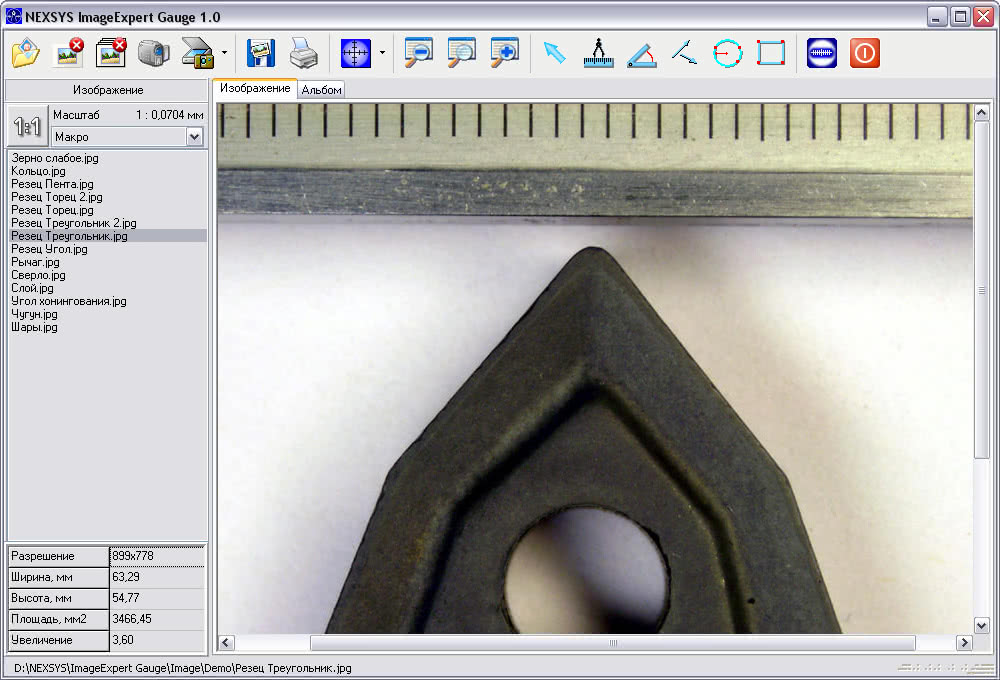
Task: Toggle the 1:1 scale button
Action: (x=27, y=126)
